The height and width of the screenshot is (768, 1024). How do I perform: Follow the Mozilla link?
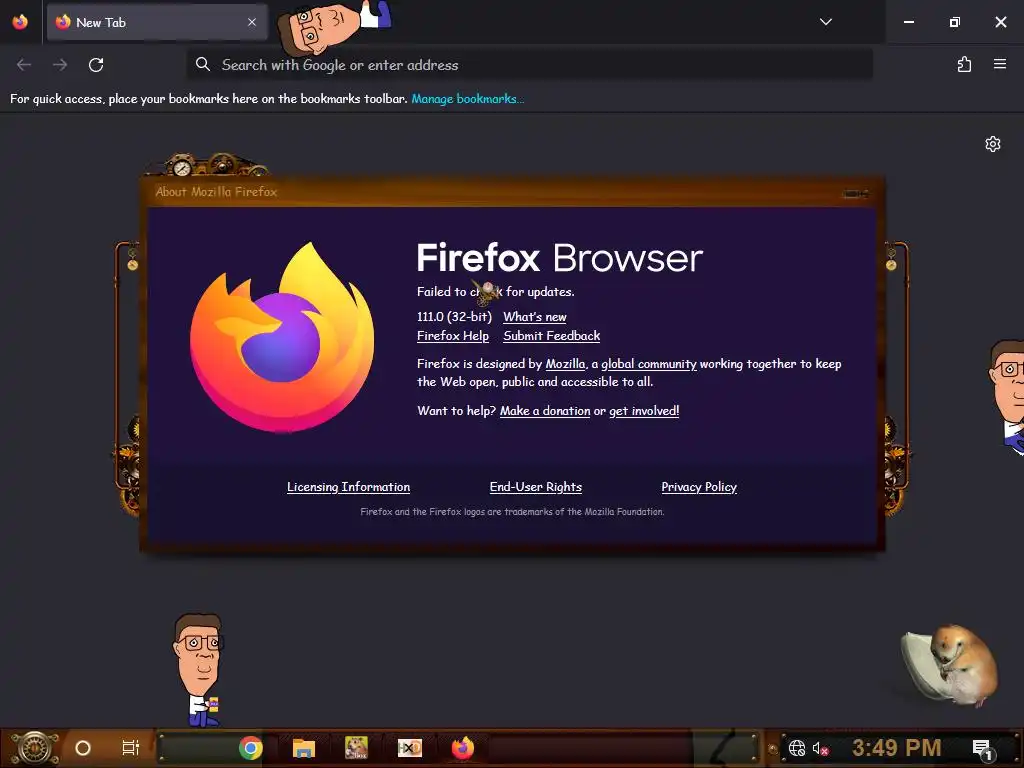click(x=566, y=364)
